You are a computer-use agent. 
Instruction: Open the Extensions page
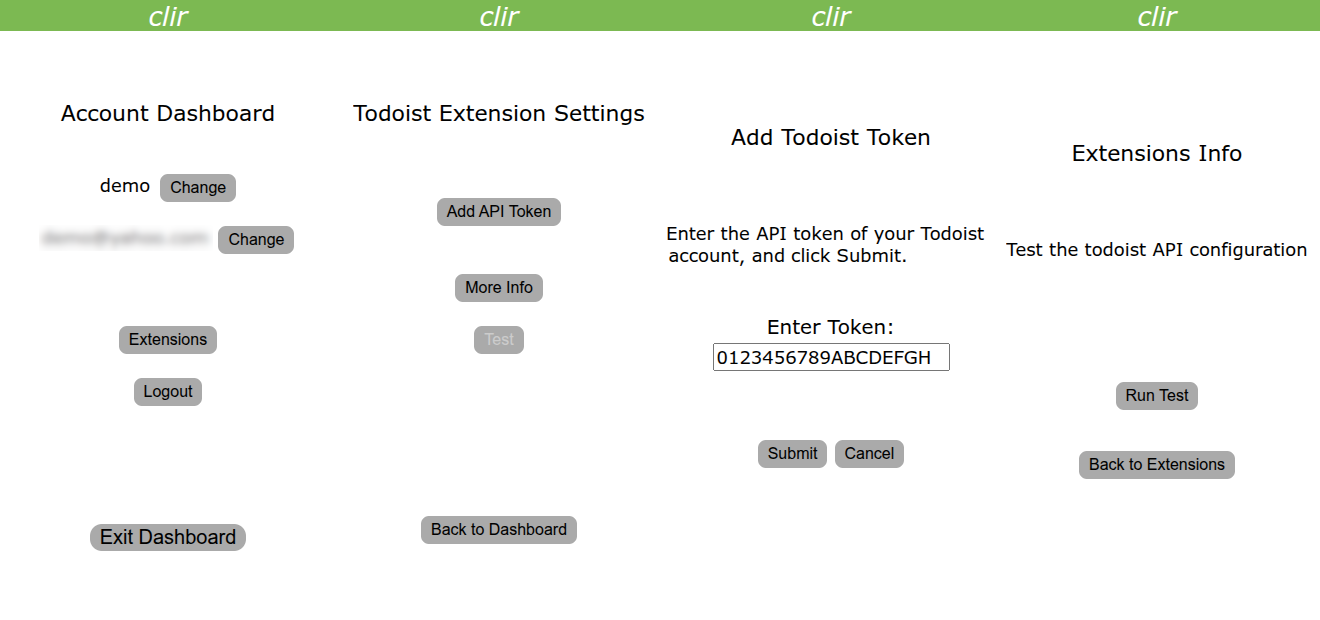click(x=168, y=340)
